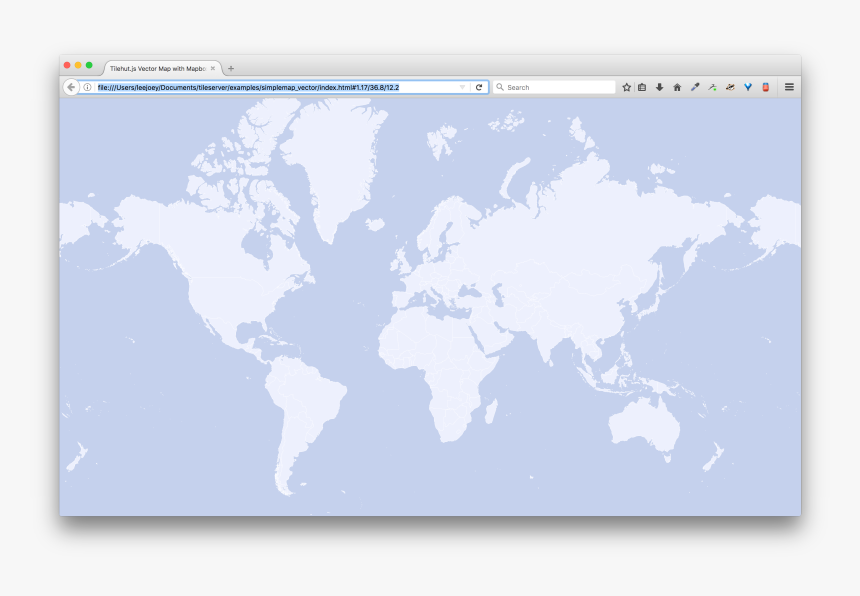Click the extension icon right of the green-dot icon
This screenshot has height=596, width=860.
[x=730, y=87]
